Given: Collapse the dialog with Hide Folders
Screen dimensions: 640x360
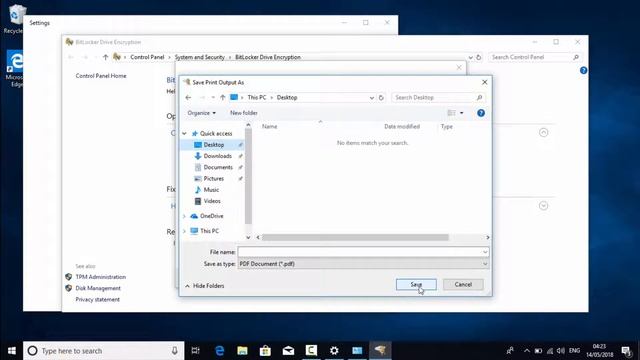Looking at the screenshot, I should (204, 286).
